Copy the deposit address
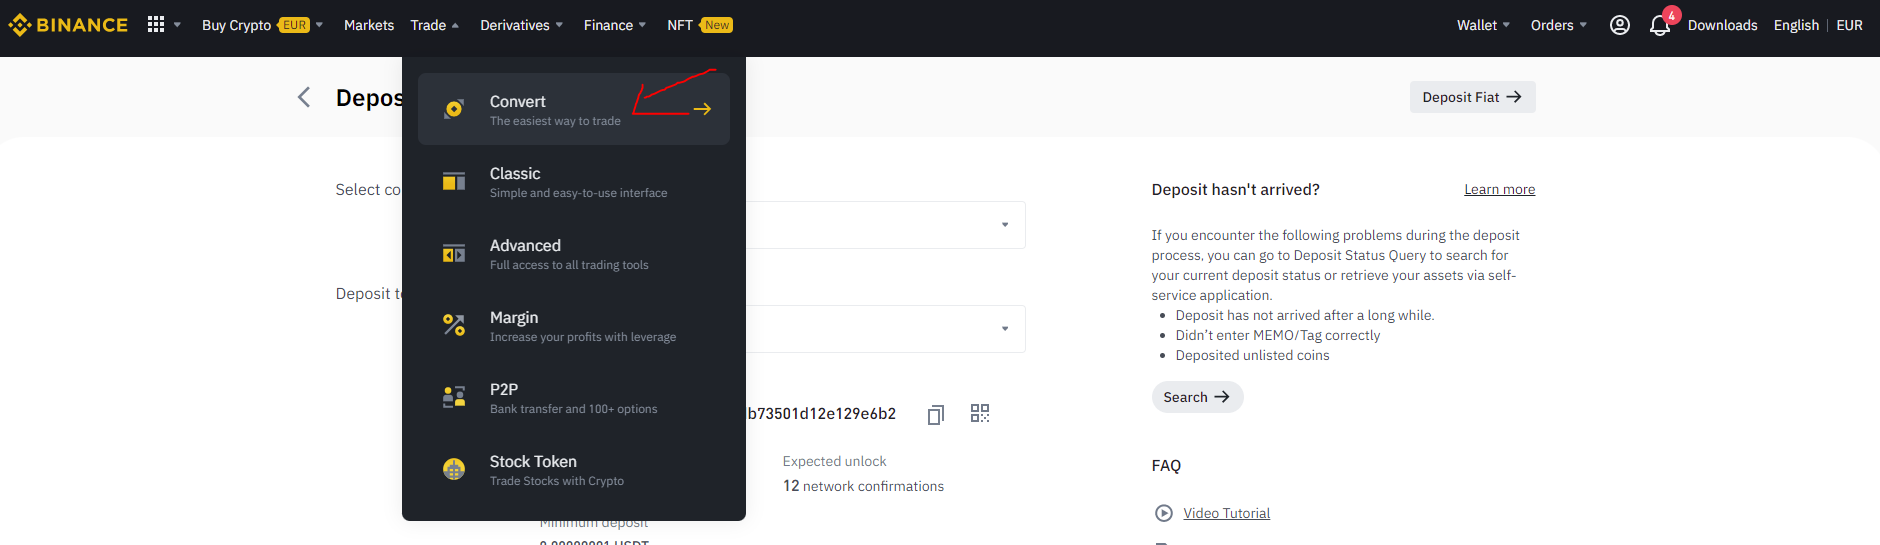The height and width of the screenshot is (545, 1880). point(936,414)
